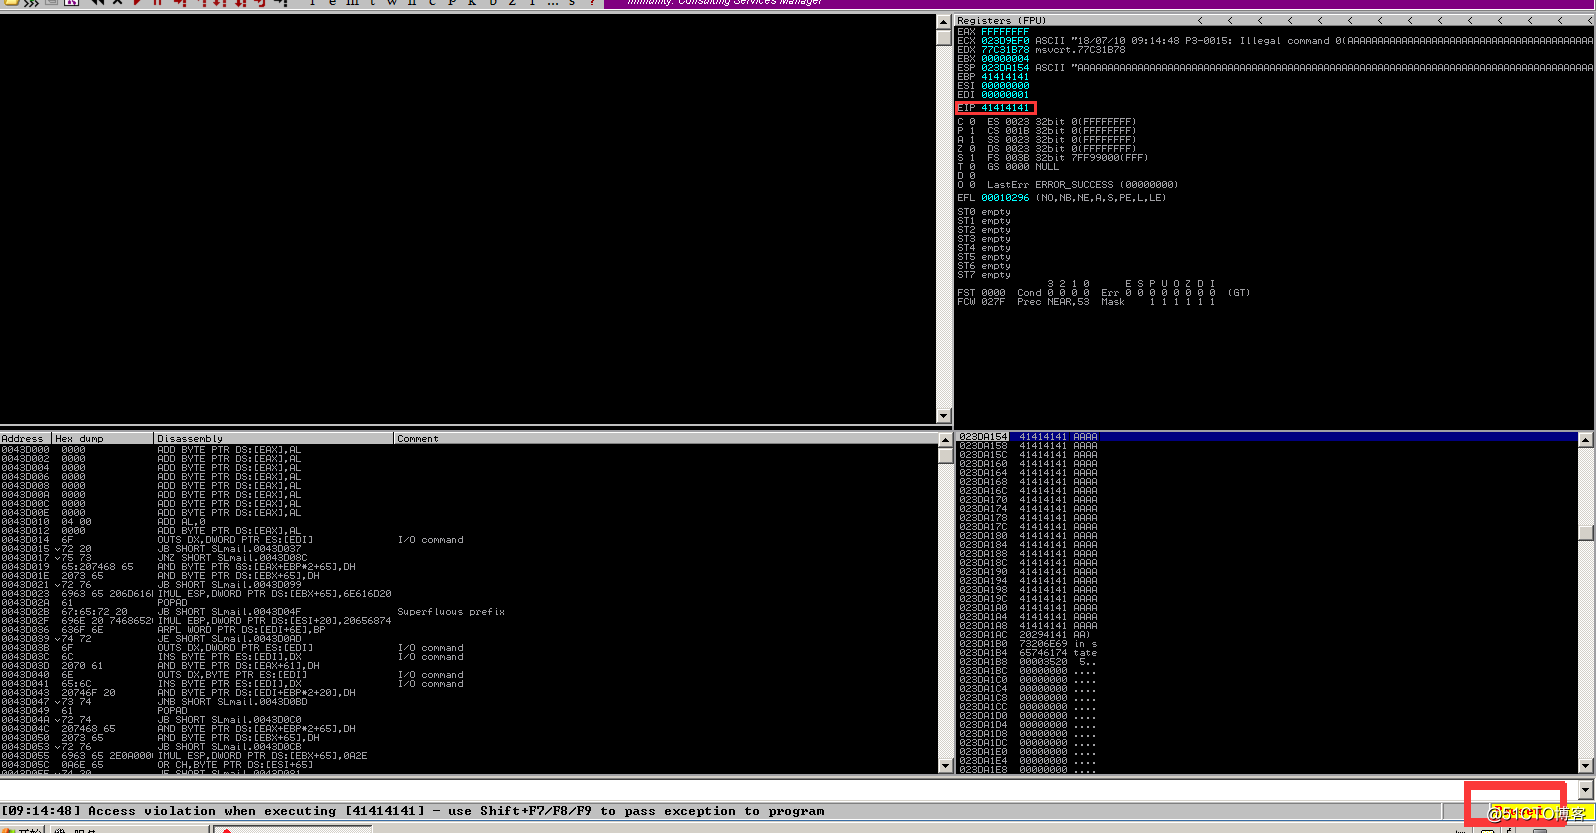Toggle the A auxiliary flag bit
This screenshot has width=1596, height=833.
coord(972,140)
